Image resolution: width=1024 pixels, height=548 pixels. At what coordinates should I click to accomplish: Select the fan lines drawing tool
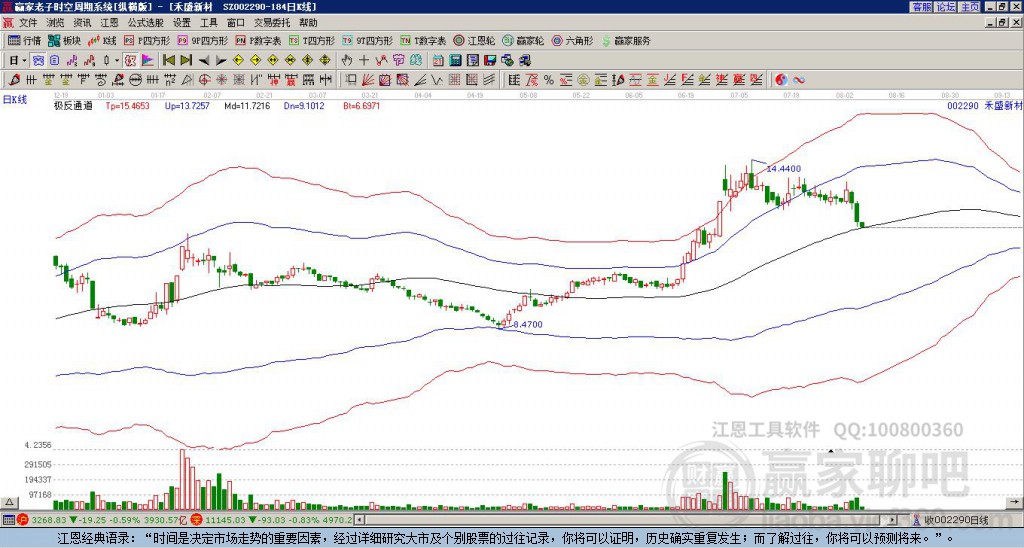pos(368,80)
